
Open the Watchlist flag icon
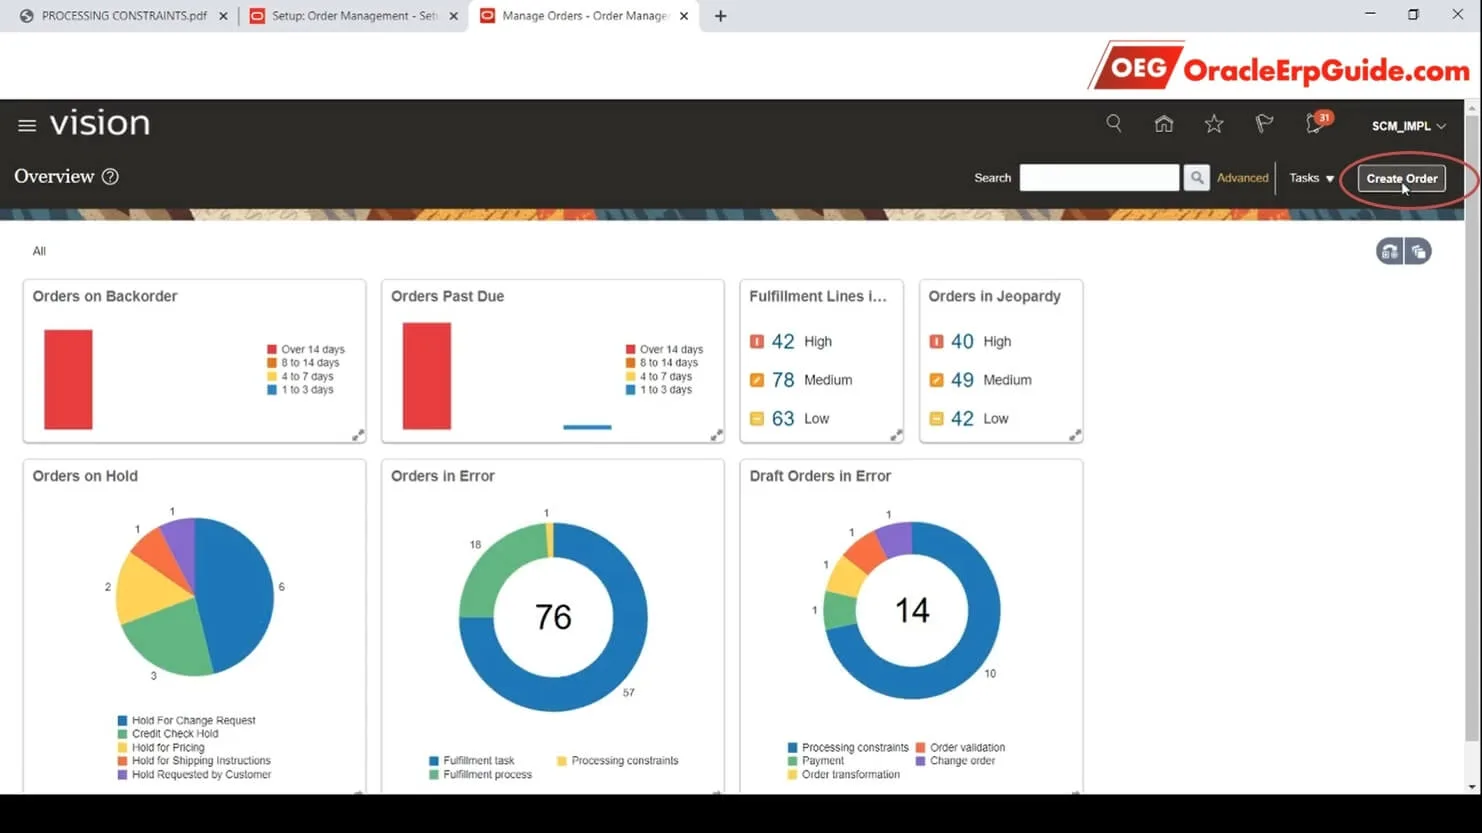(1264, 124)
